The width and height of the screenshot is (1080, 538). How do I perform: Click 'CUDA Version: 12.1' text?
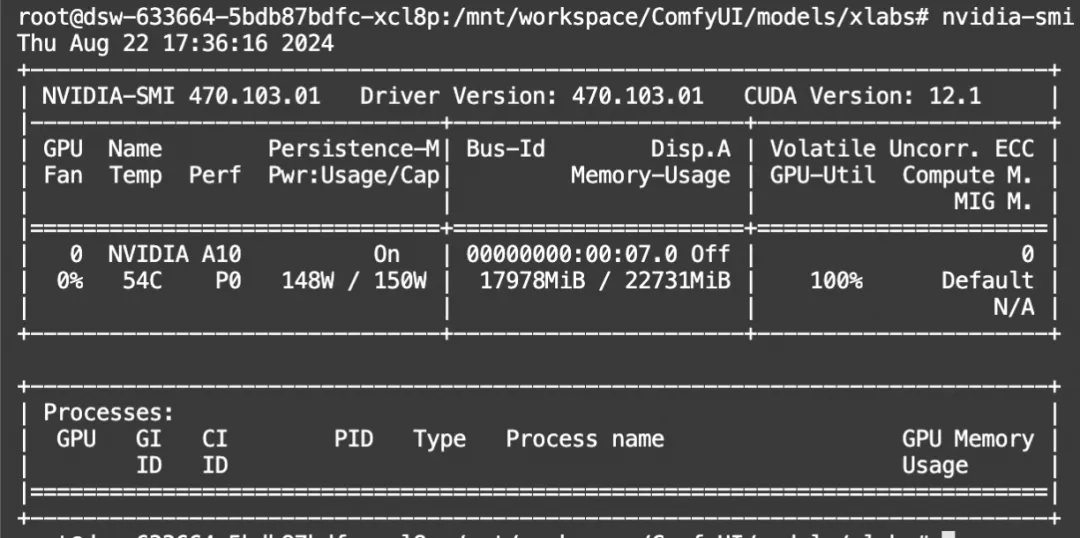click(862, 96)
